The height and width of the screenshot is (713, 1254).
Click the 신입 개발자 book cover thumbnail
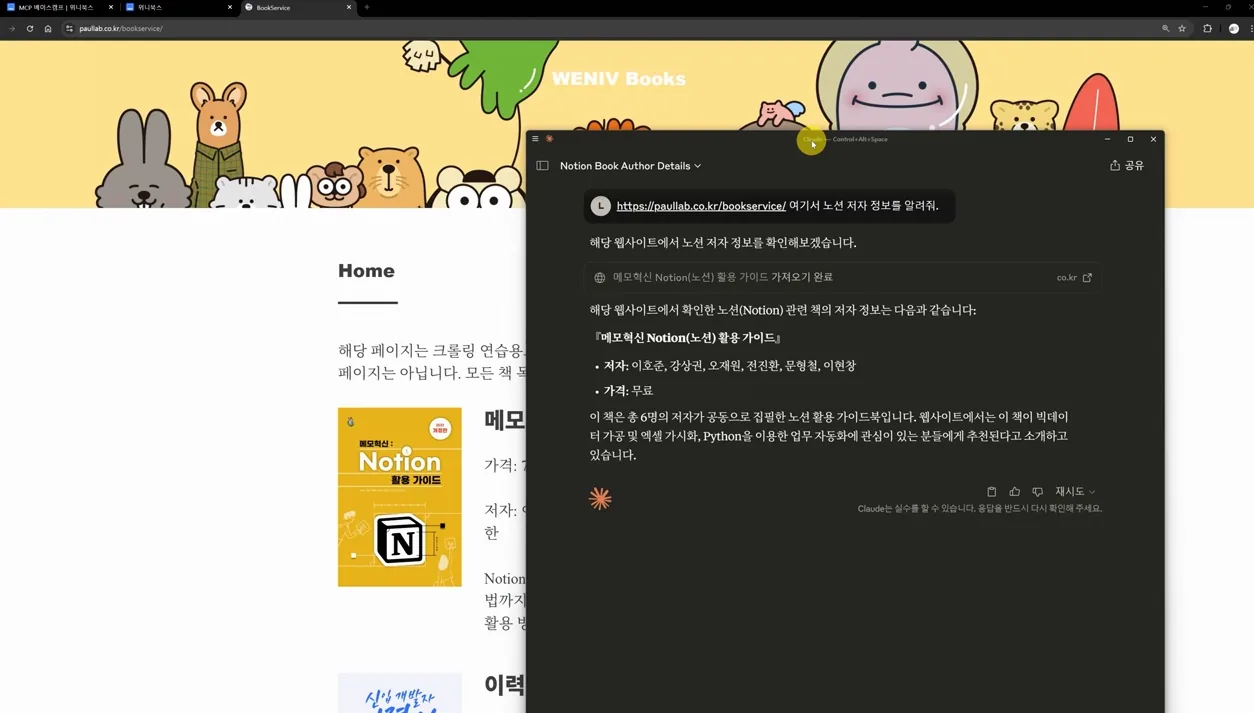(x=400, y=693)
